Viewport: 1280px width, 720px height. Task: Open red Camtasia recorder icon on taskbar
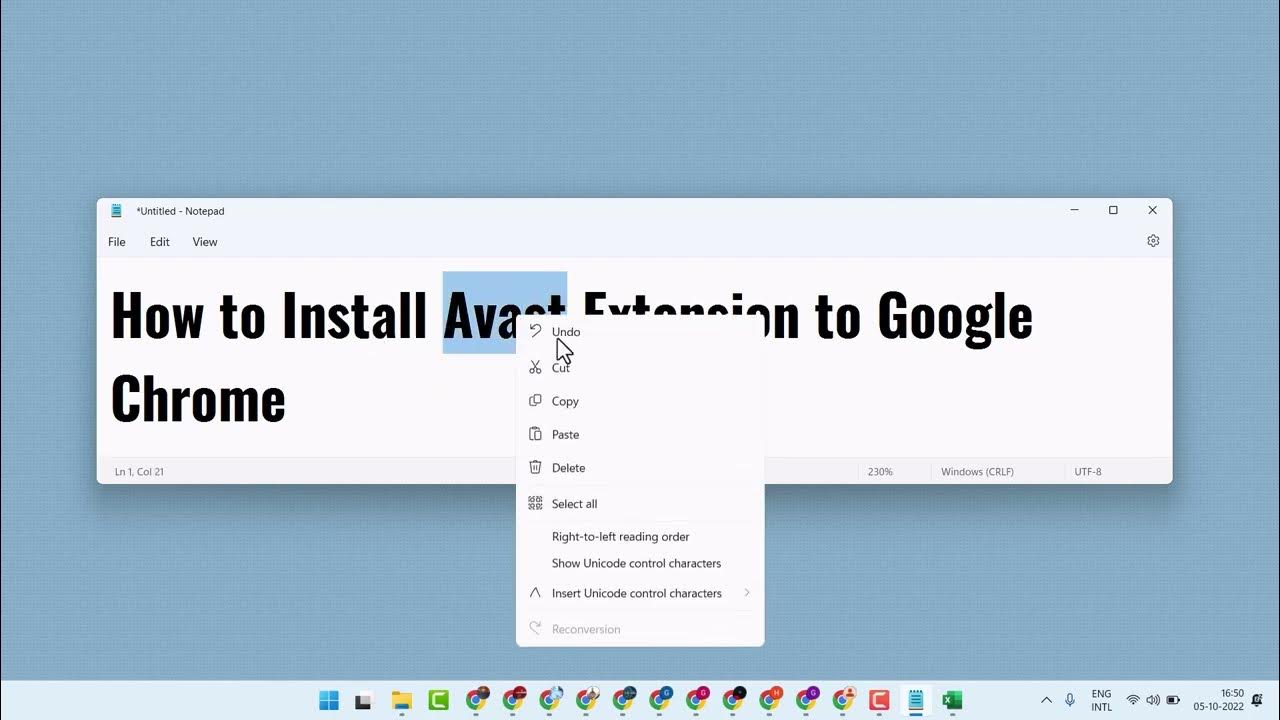(879, 701)
